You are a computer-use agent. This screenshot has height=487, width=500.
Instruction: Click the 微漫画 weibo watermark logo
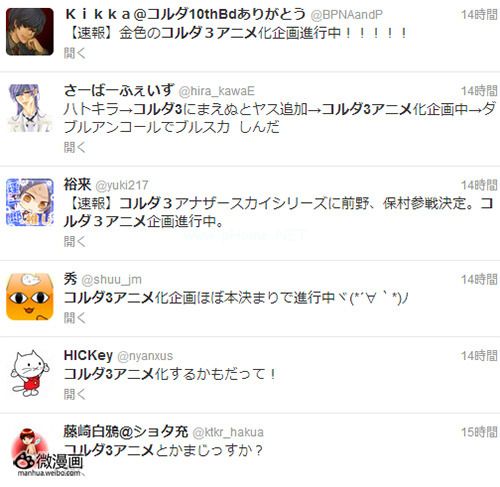tap(48, 464)
